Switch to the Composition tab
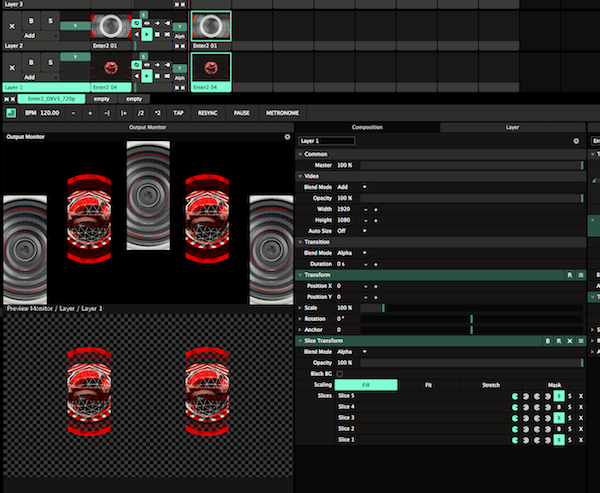Viewport: 600px width, 493px height. (366, 128)
